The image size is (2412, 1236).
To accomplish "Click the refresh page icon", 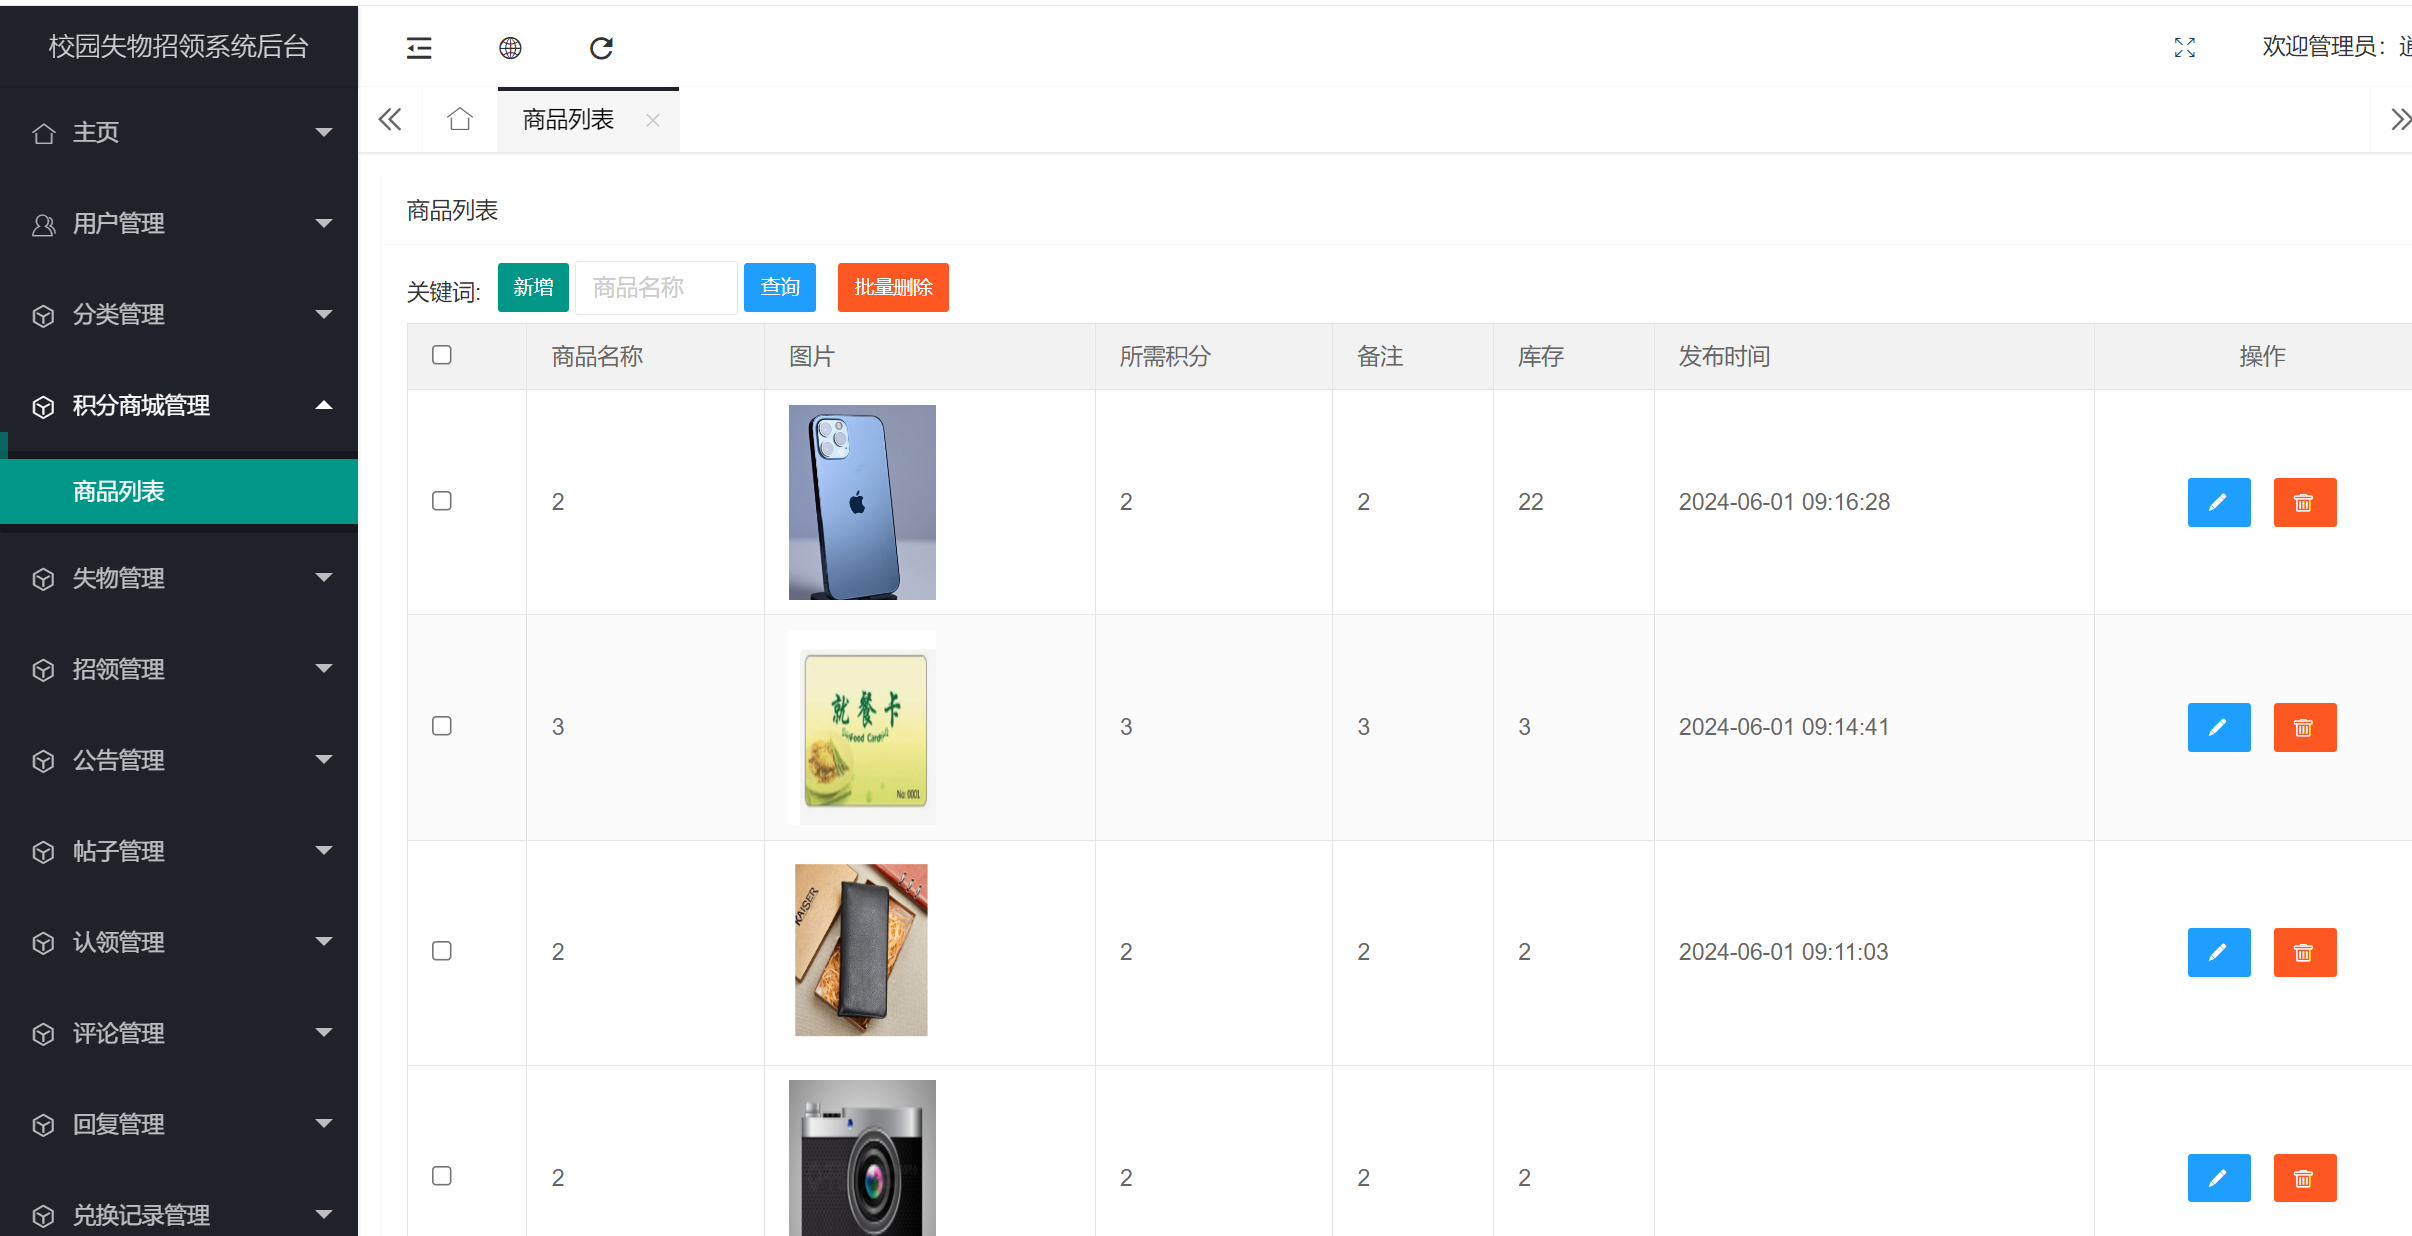I will (601, 48).
